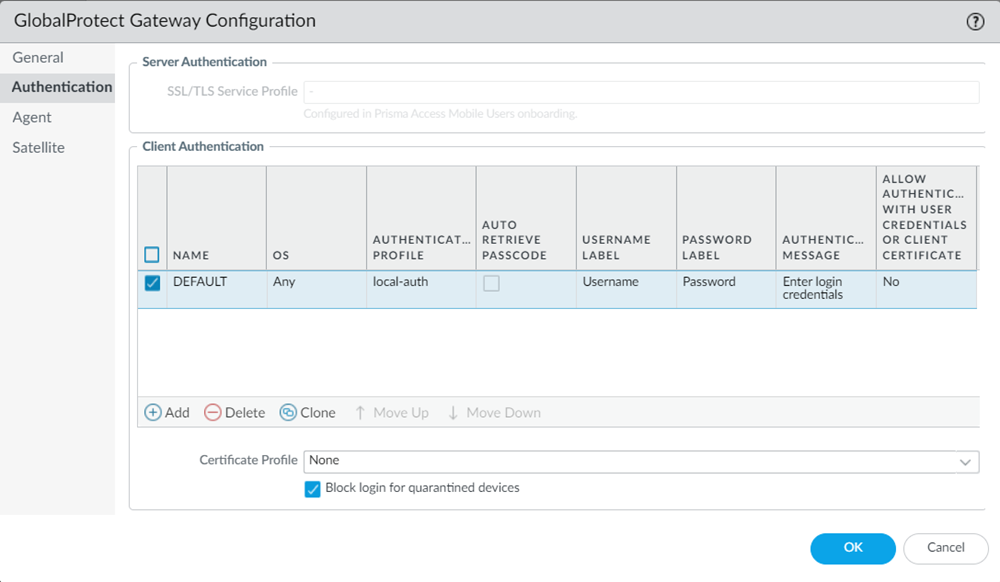Click the SSL/TLS Service Profile field
Image resolution: width=1000 pixels, height=582 pixels.
[640, 92]
